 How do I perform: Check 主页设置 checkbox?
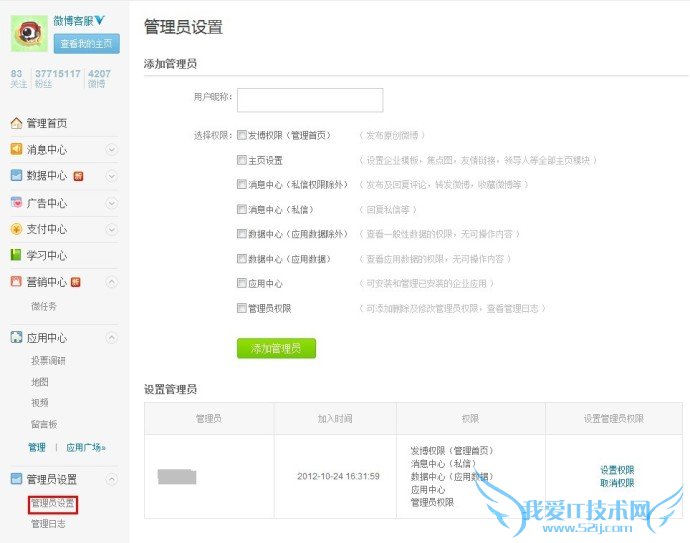tap(242, 160)
